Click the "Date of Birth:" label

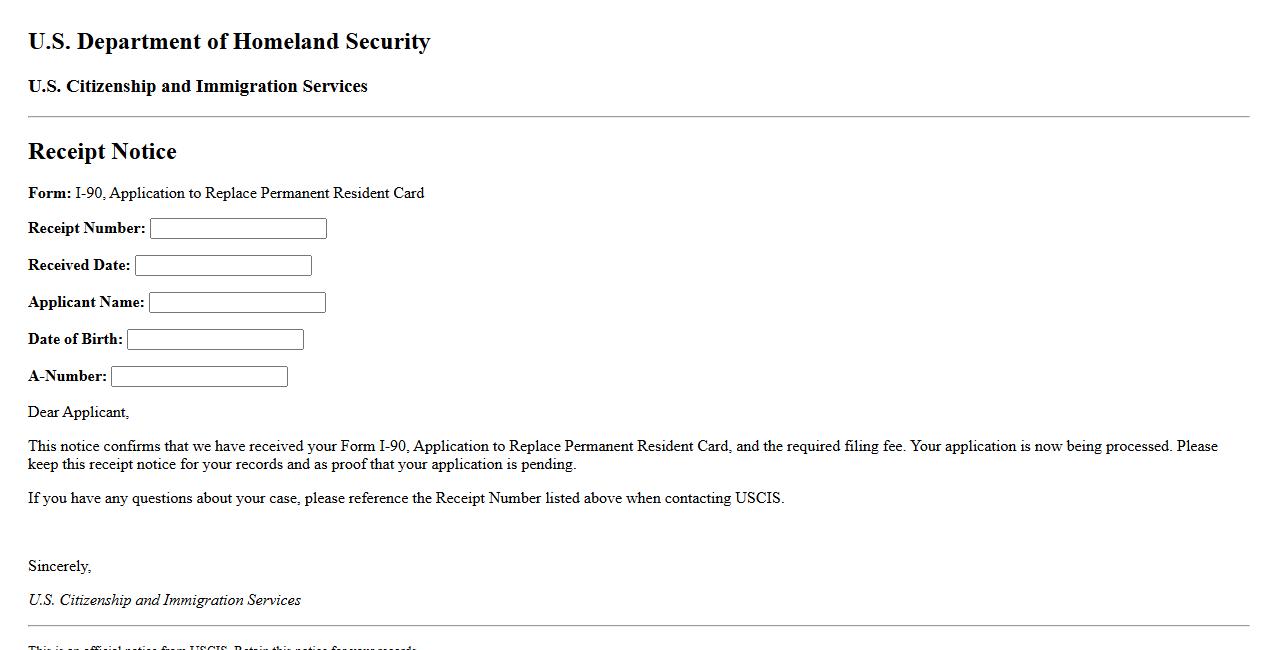click(x=75, y=339)
